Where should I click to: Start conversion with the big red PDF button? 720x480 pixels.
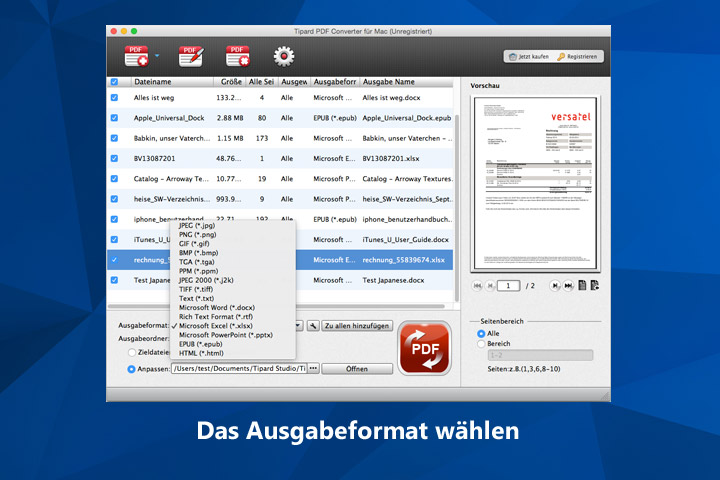tap(424, 348)
